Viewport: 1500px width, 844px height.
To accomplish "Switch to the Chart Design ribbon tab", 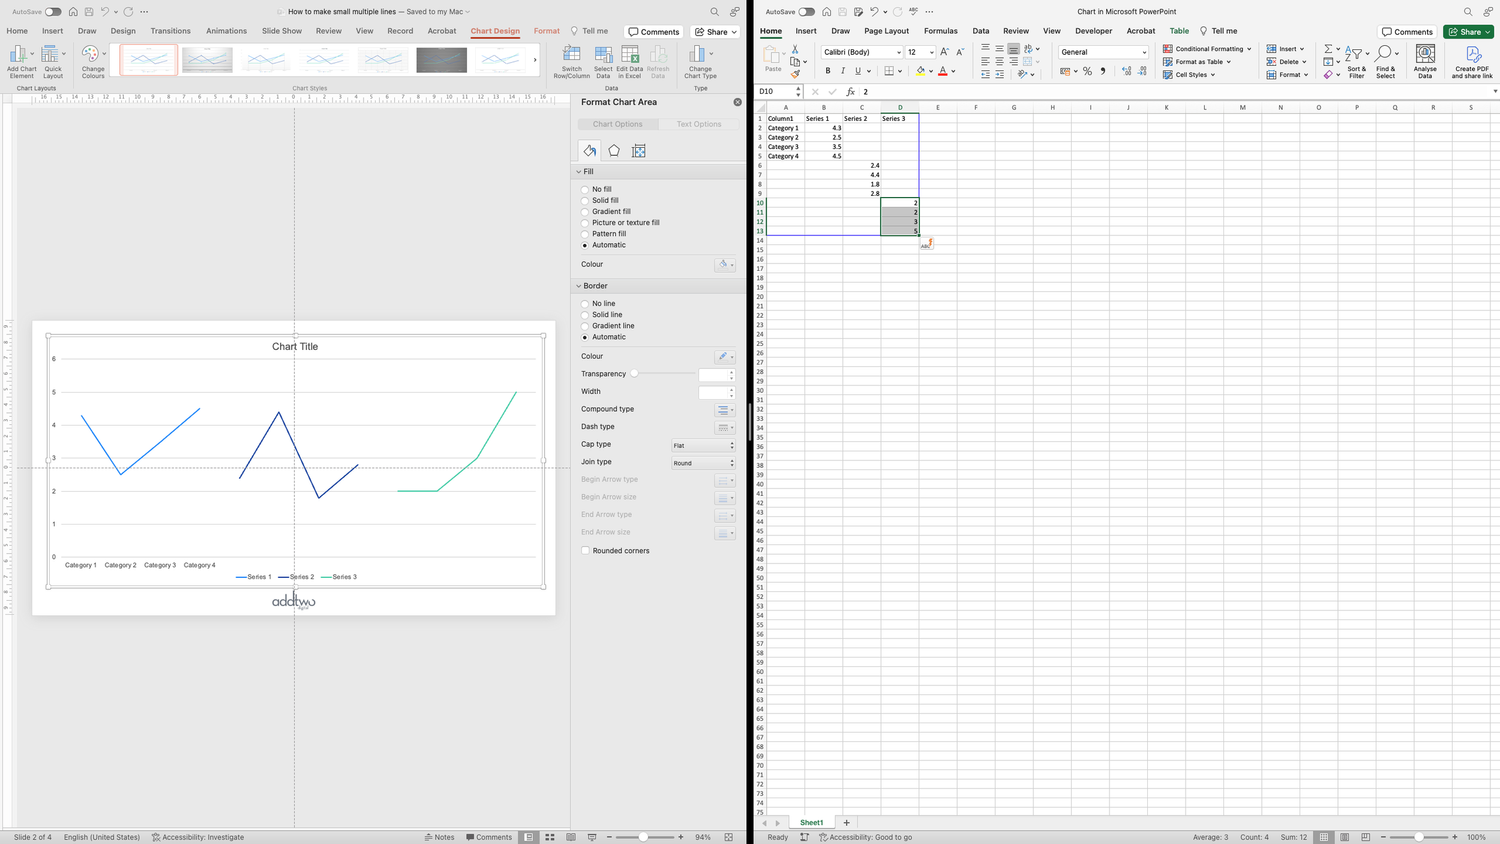I will pos(494,31).
